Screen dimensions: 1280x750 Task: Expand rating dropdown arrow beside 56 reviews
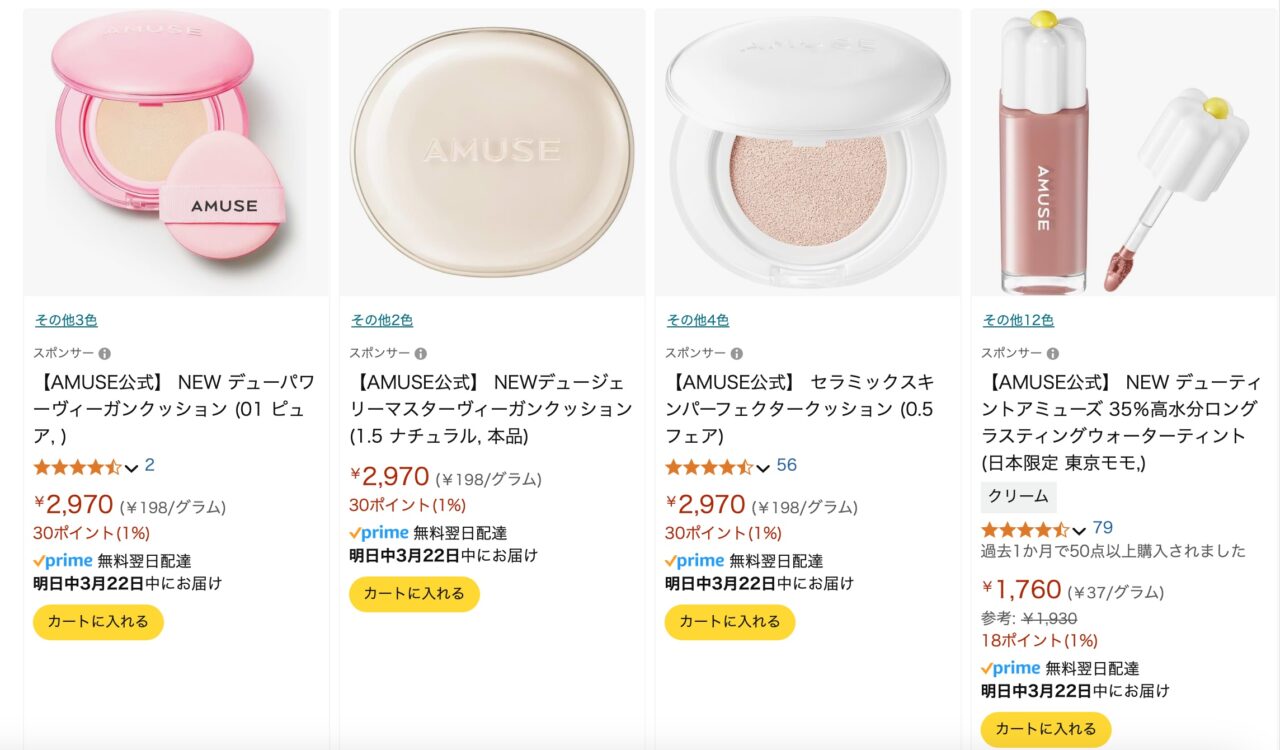763,468
